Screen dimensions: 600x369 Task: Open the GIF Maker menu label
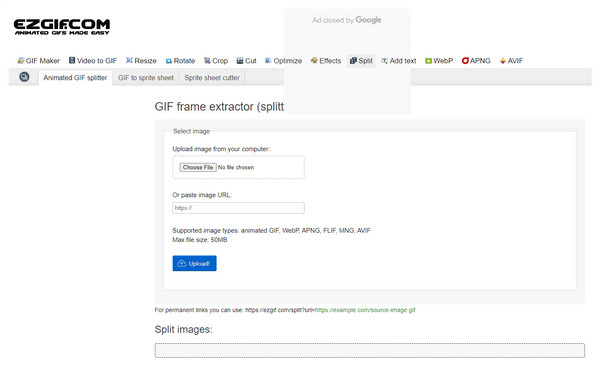[43, 61]
